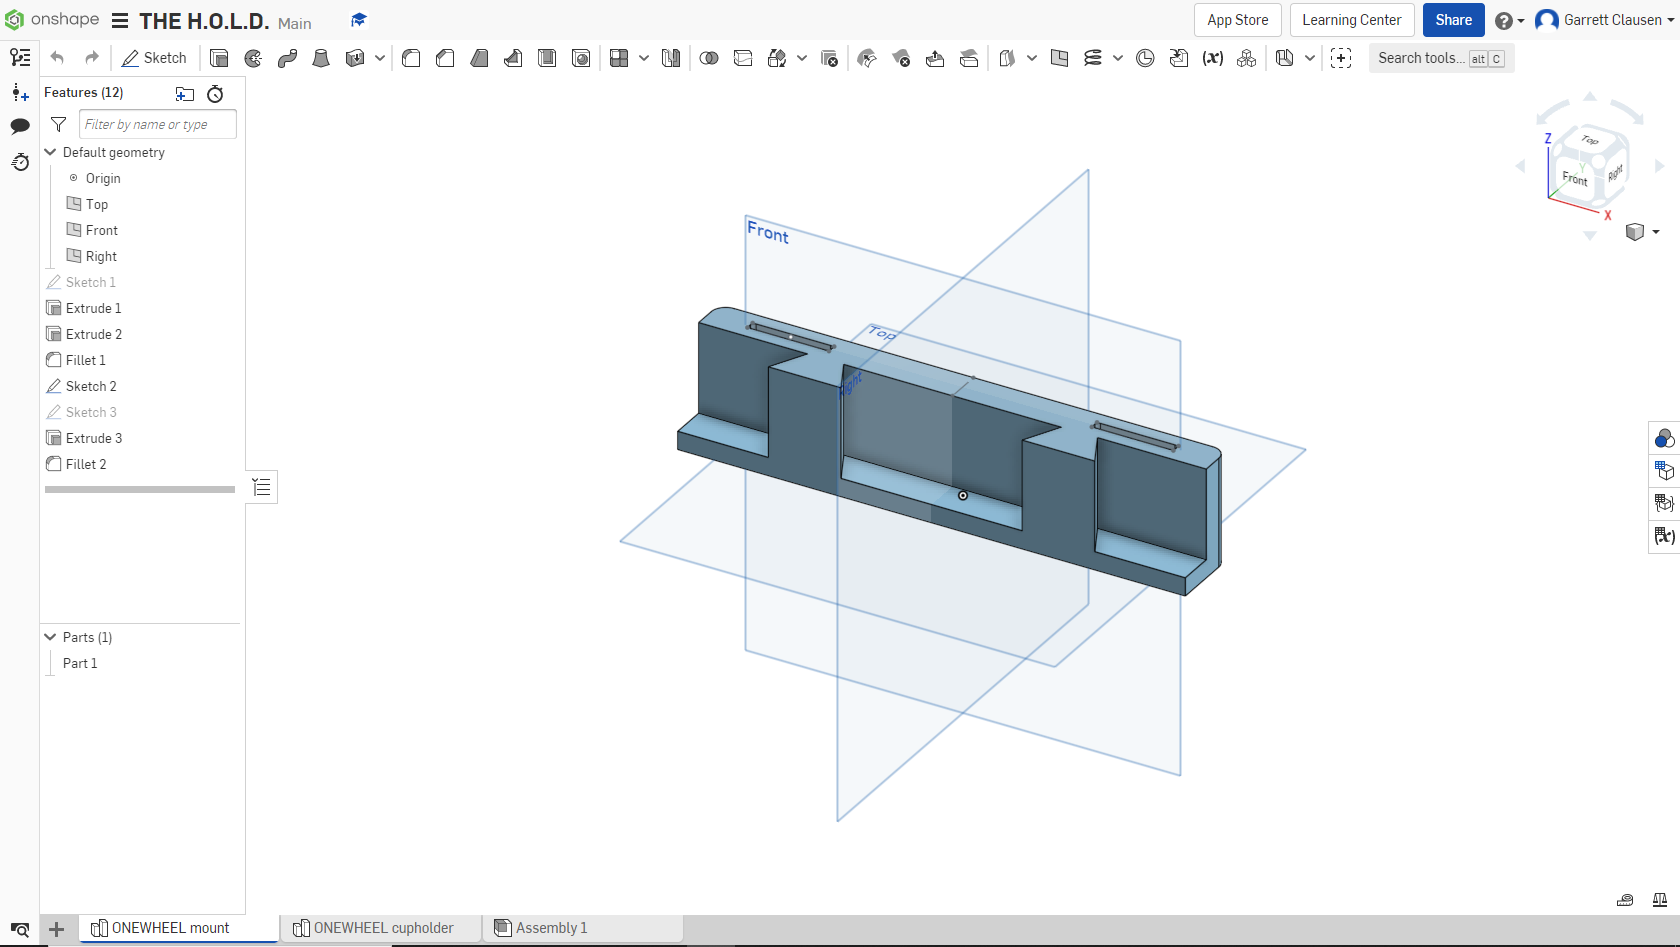Viewport: 1680px width, 947px height.
Task: Click the Share button
Action: [x=1453, y=20]
